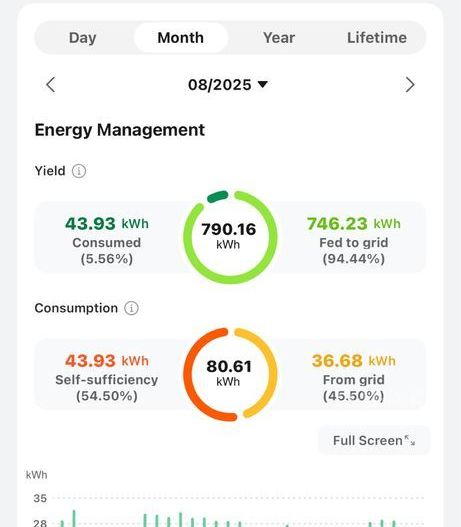
Task: Open the Lifetime tab
Action: point(377,38)
